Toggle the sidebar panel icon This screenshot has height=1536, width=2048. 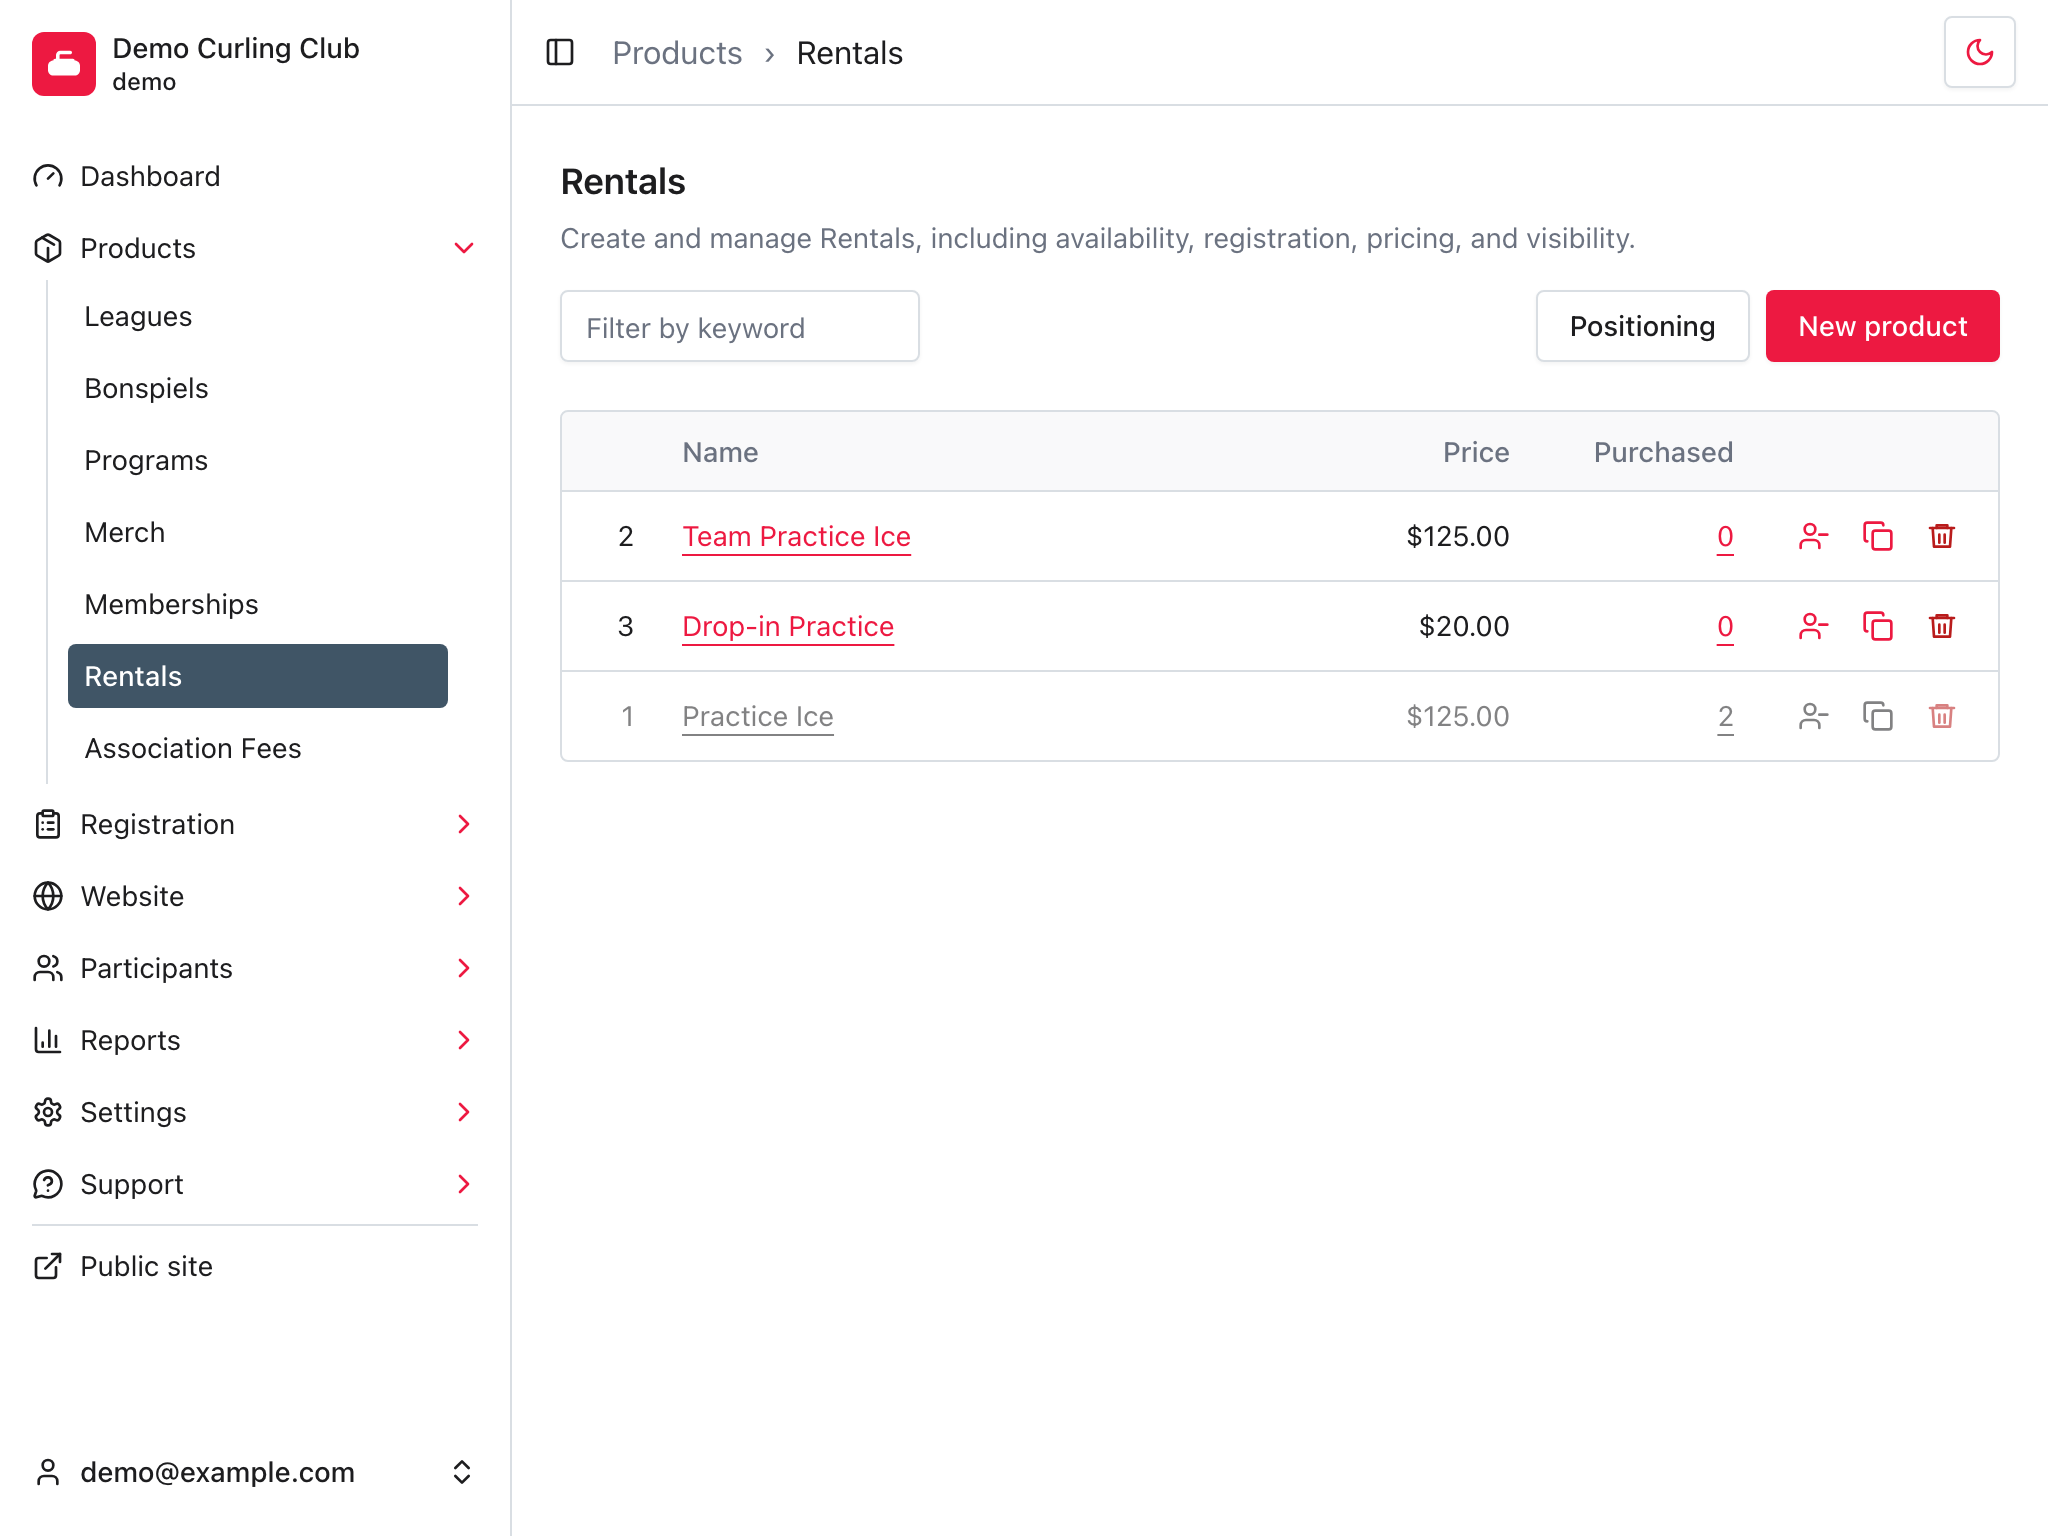pos(560,52)
